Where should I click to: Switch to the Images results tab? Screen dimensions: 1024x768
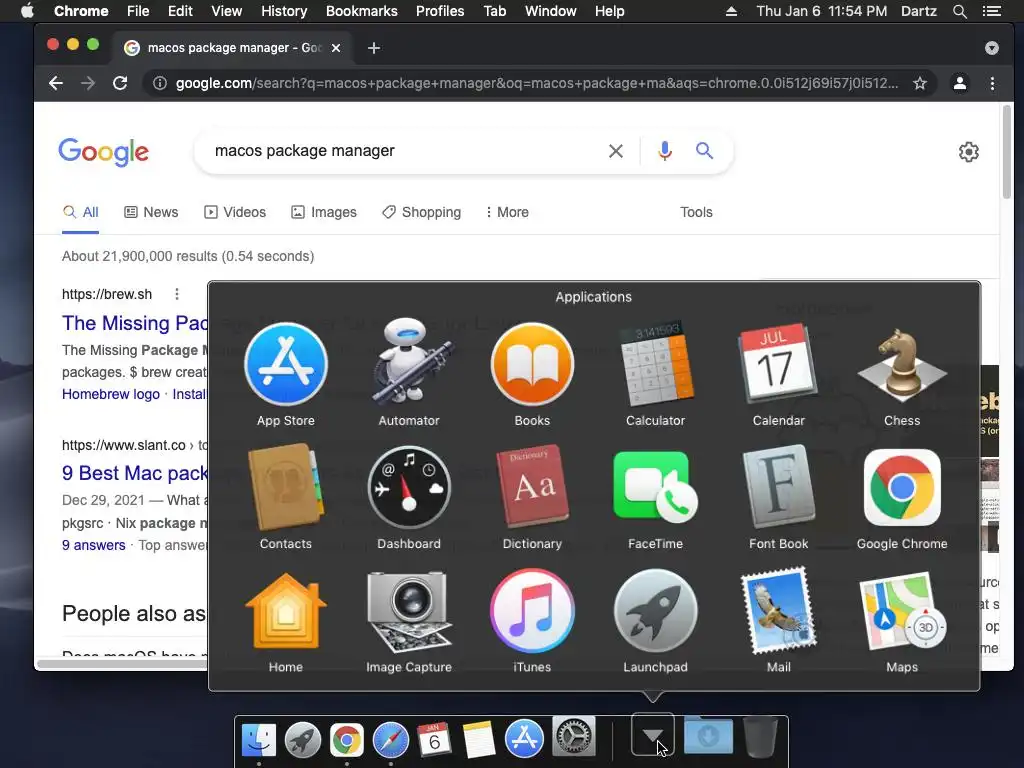324,212
